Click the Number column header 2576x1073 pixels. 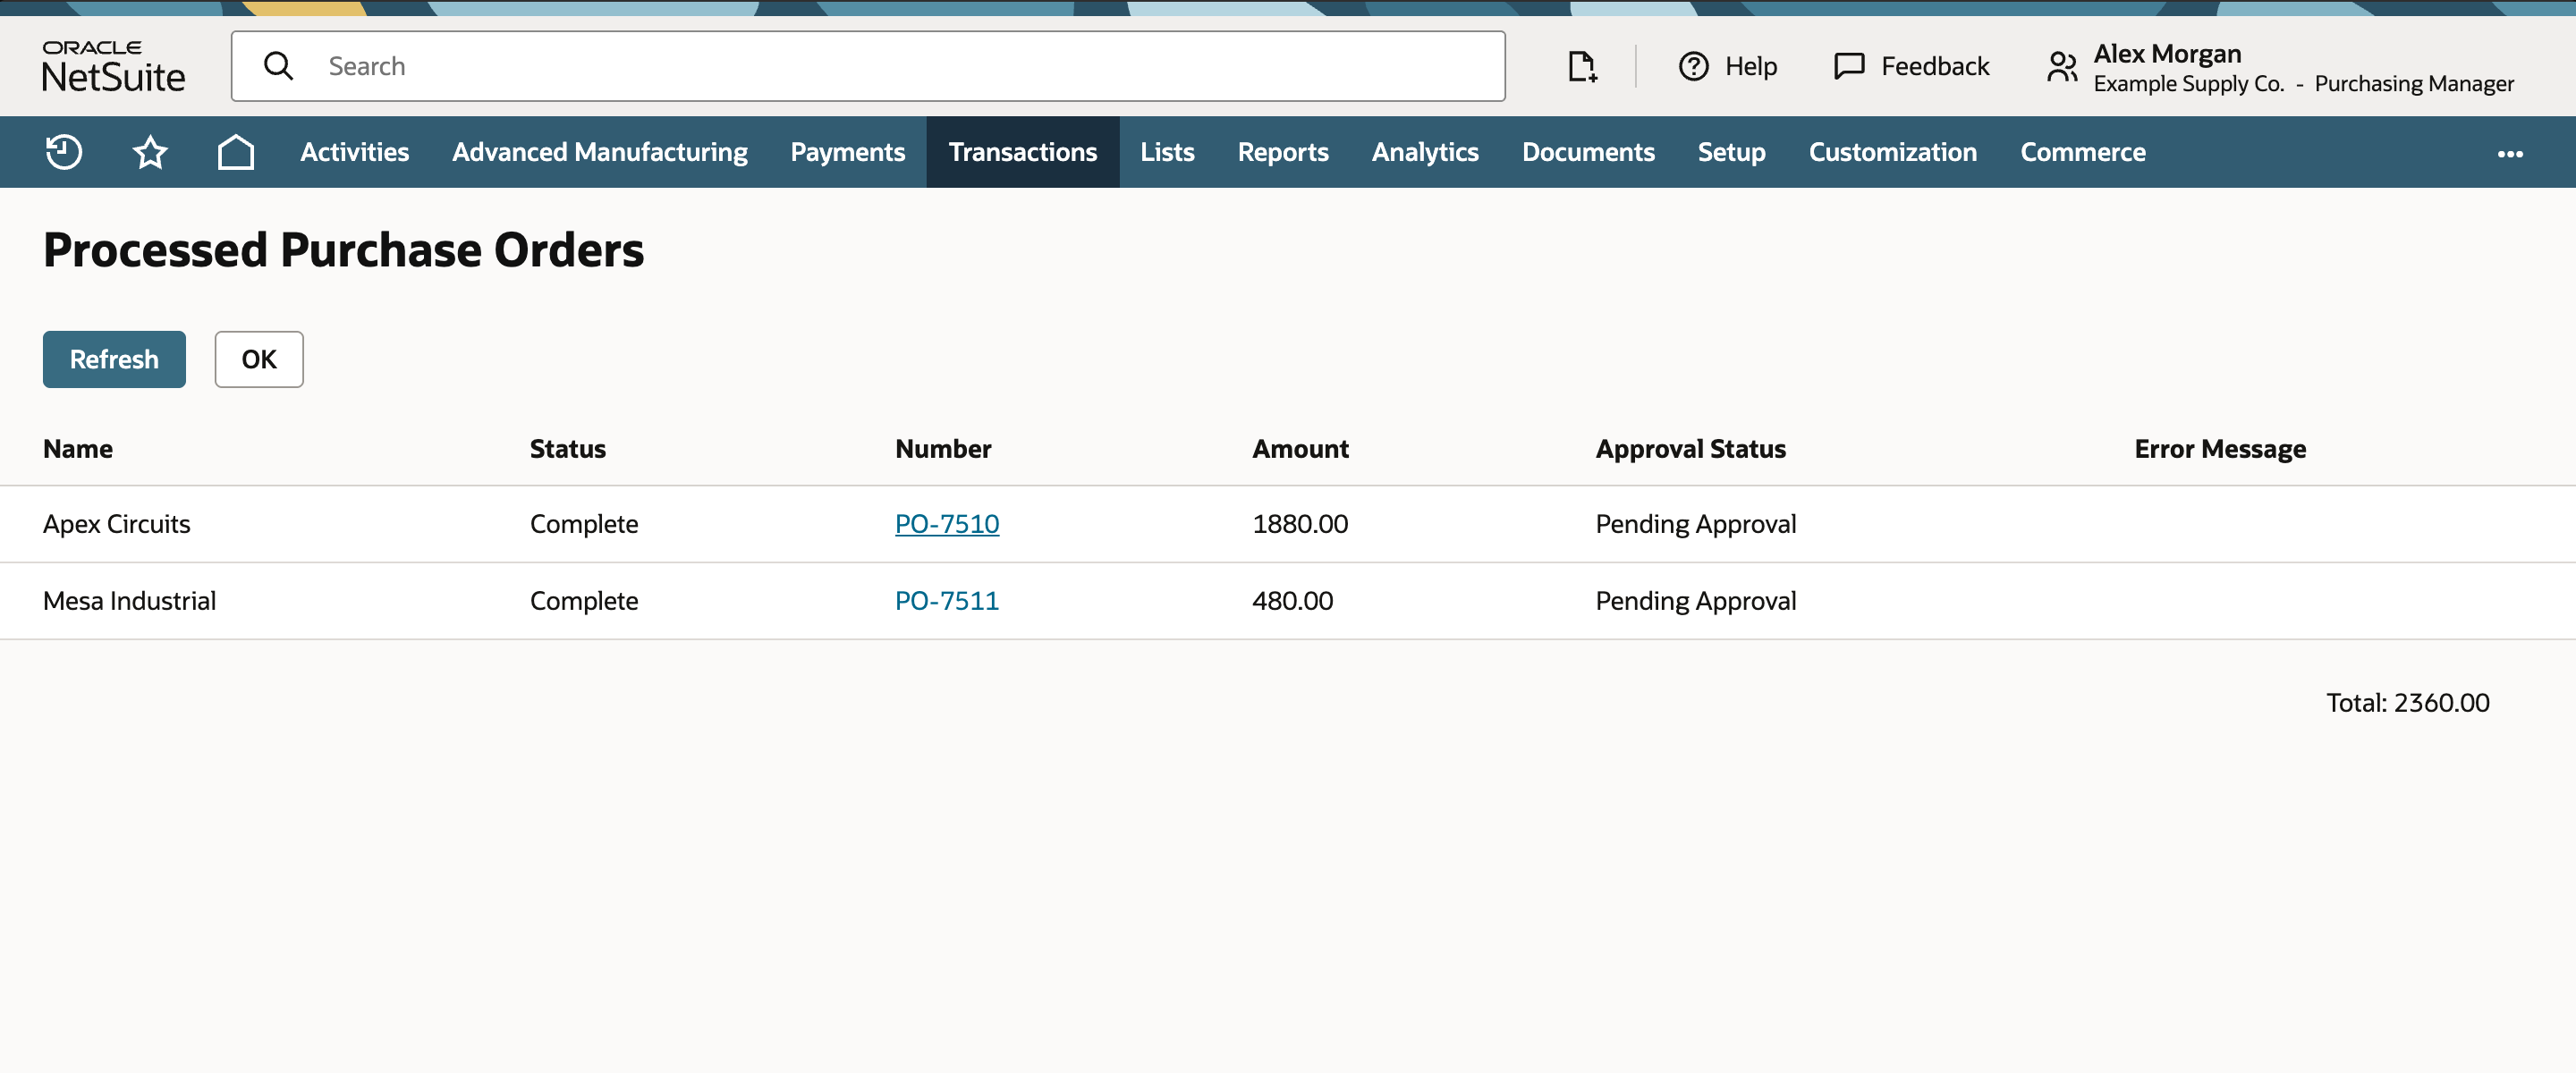(x=942, y=449)
